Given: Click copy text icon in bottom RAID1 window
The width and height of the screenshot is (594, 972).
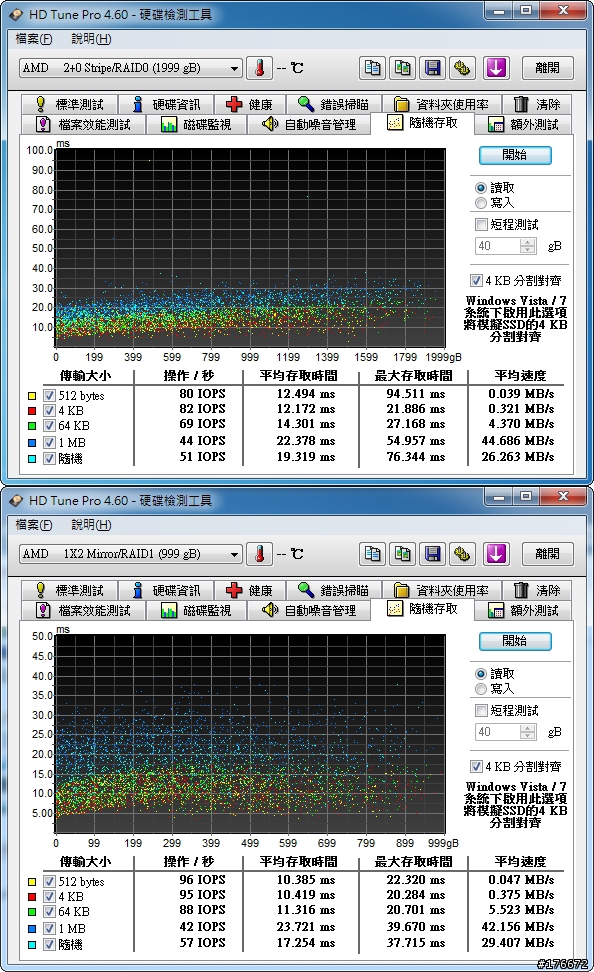Looking at the screenshot, I should [372, 554].
